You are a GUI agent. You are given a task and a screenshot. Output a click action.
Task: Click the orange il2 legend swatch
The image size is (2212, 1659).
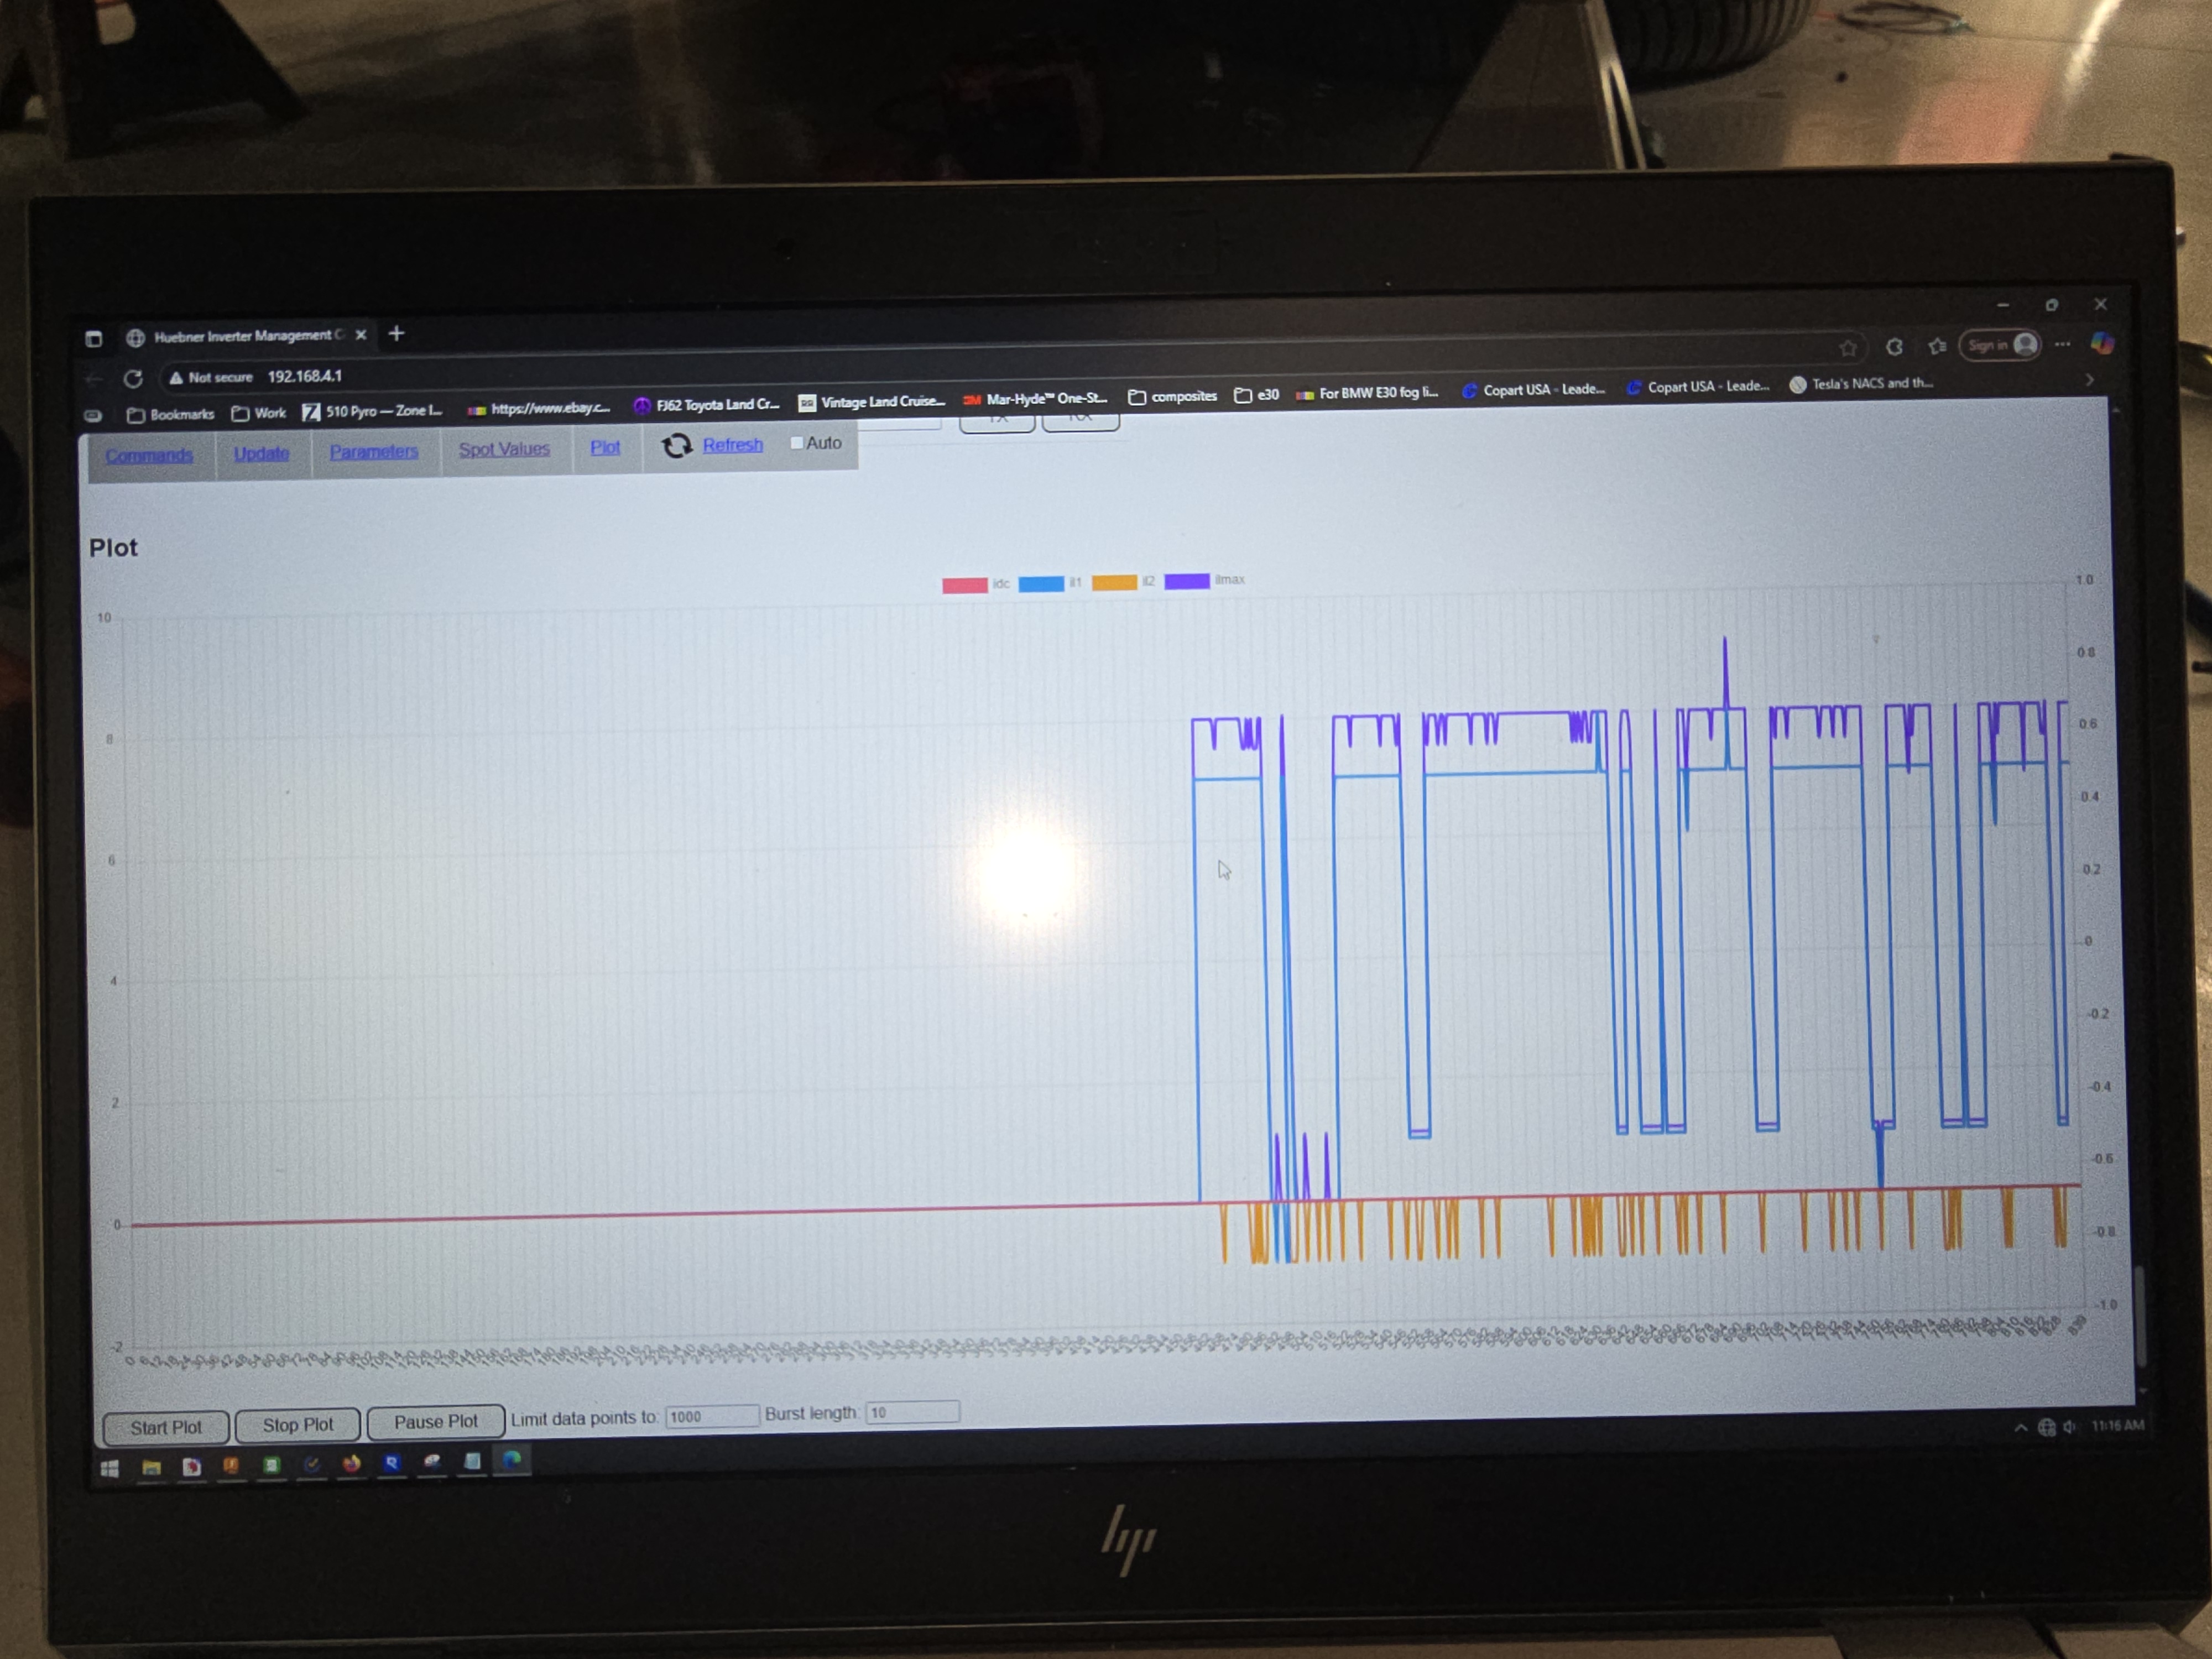click(x=1114, y=583)
